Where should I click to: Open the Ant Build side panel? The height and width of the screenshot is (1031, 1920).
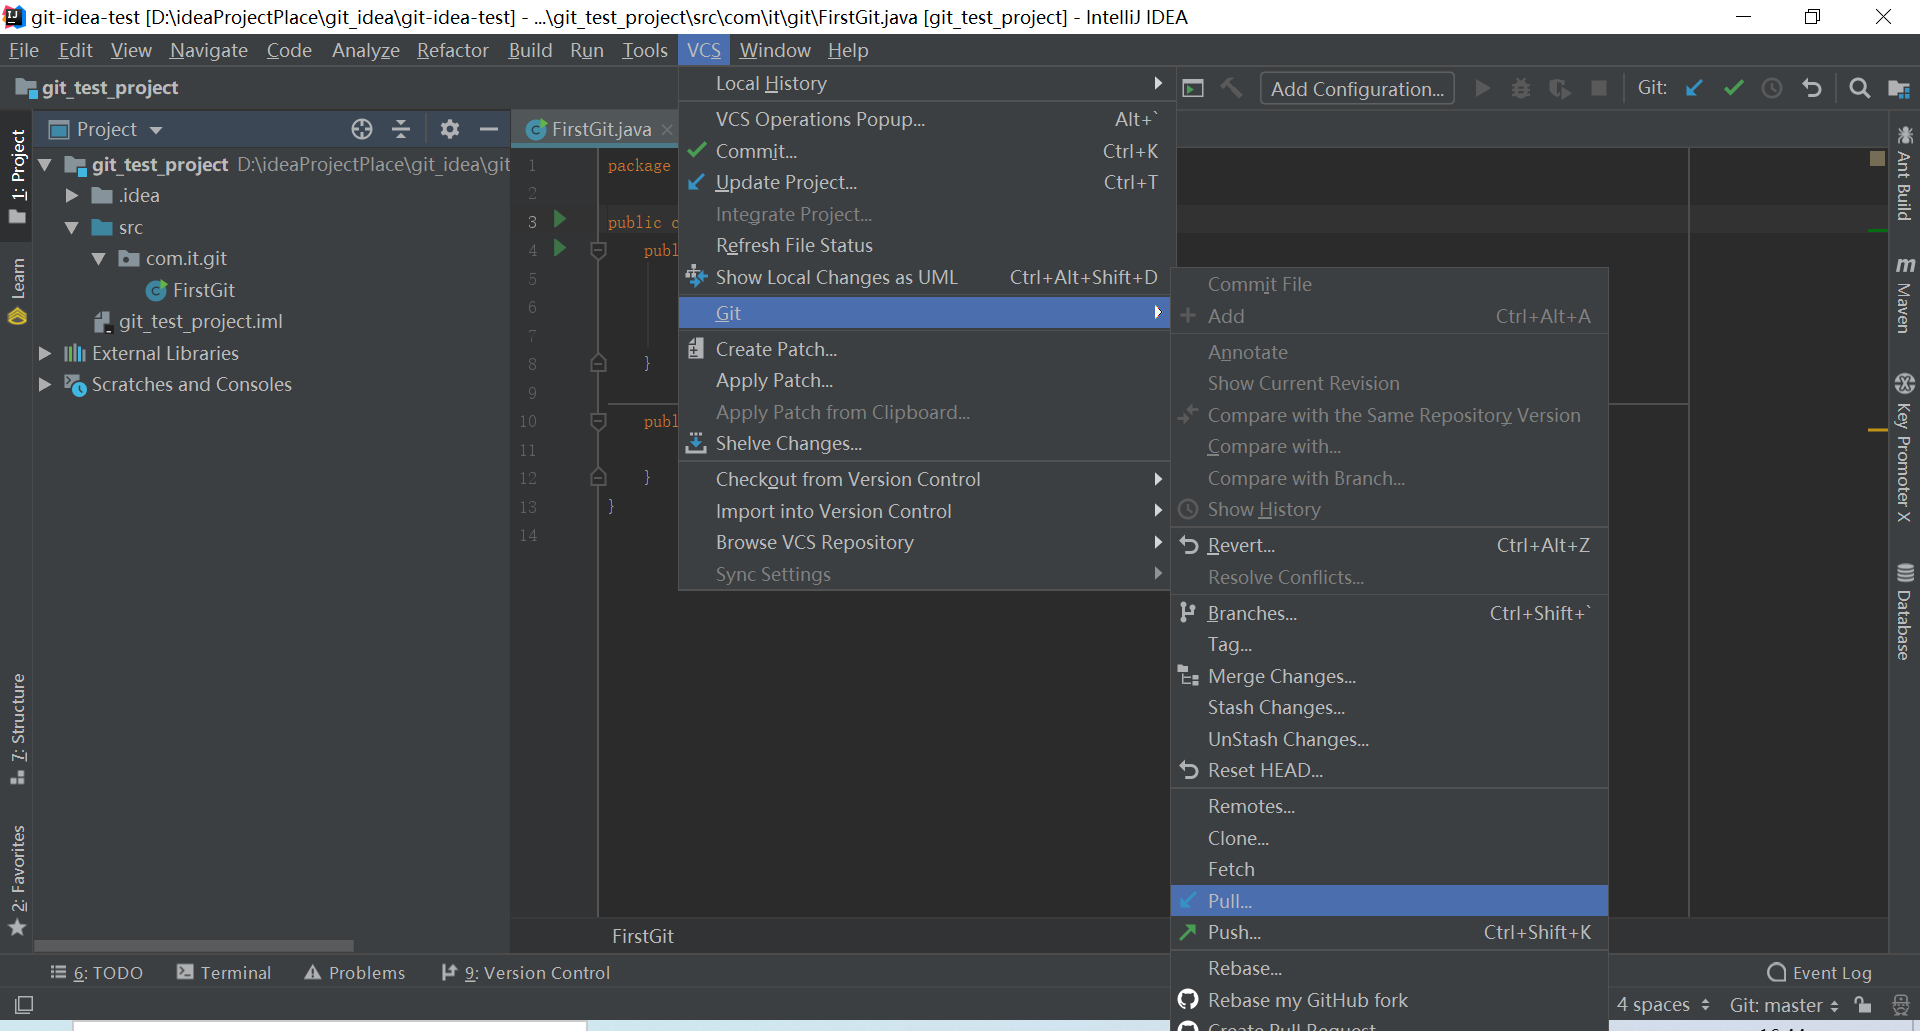tap(1904, 173)
